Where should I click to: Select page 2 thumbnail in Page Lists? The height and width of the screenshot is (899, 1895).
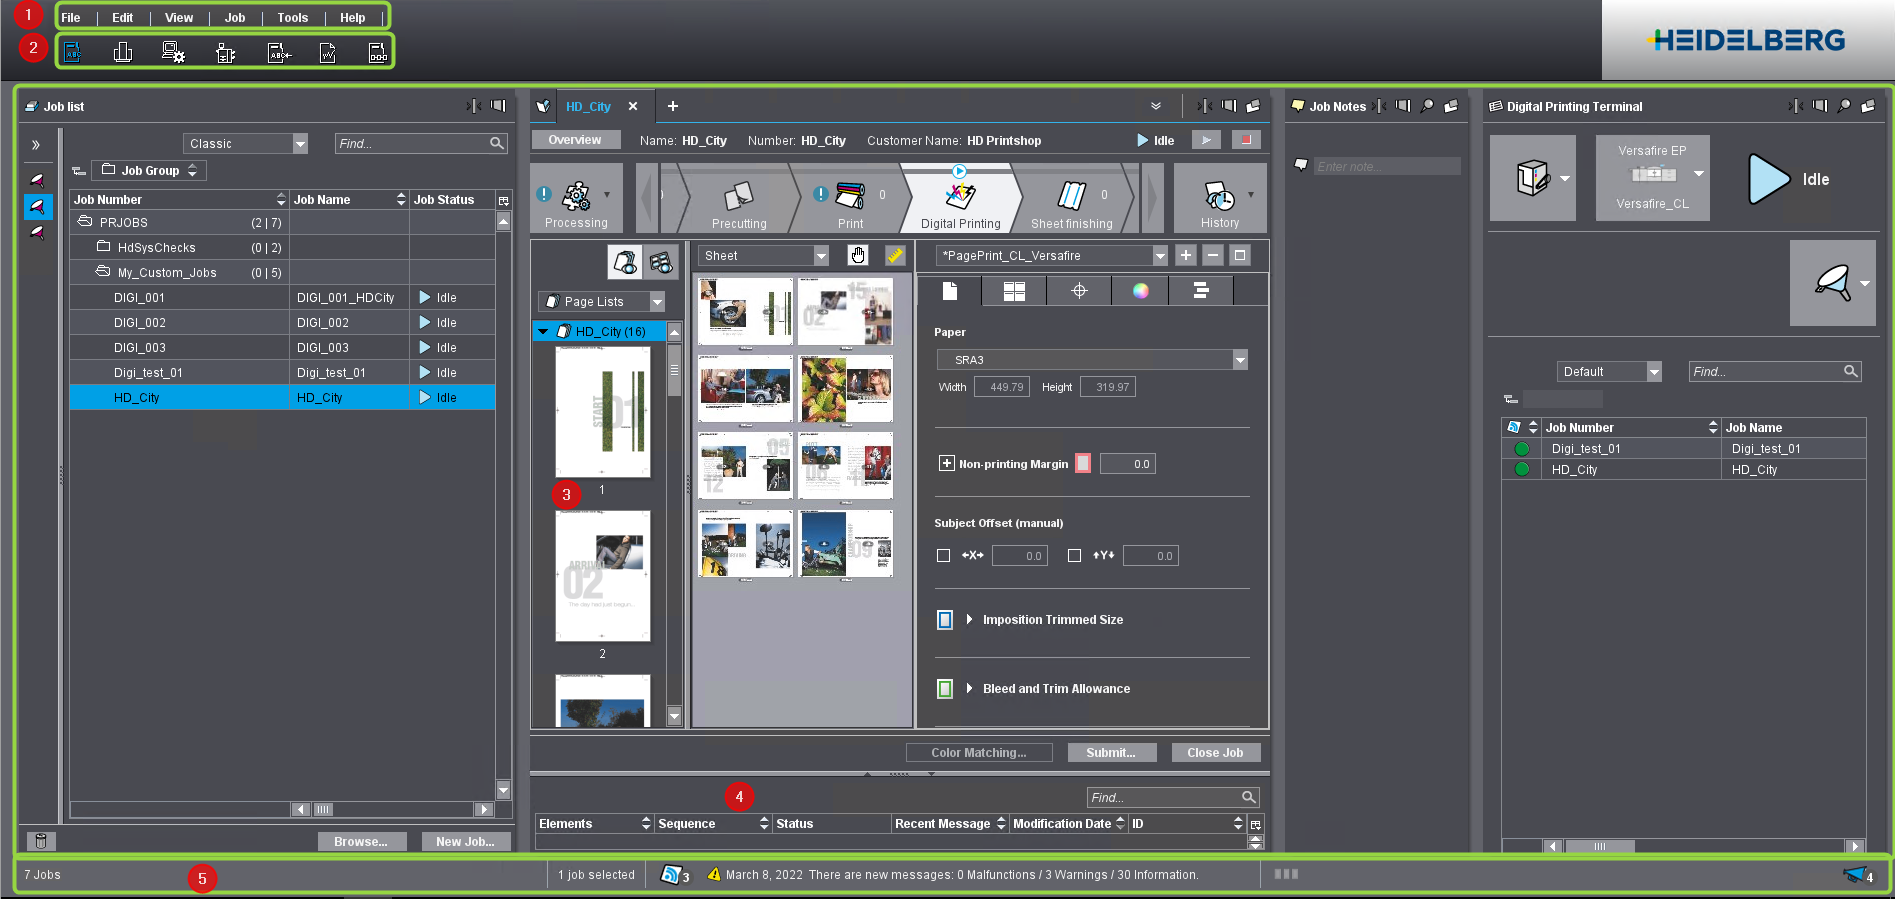[602, 577]
